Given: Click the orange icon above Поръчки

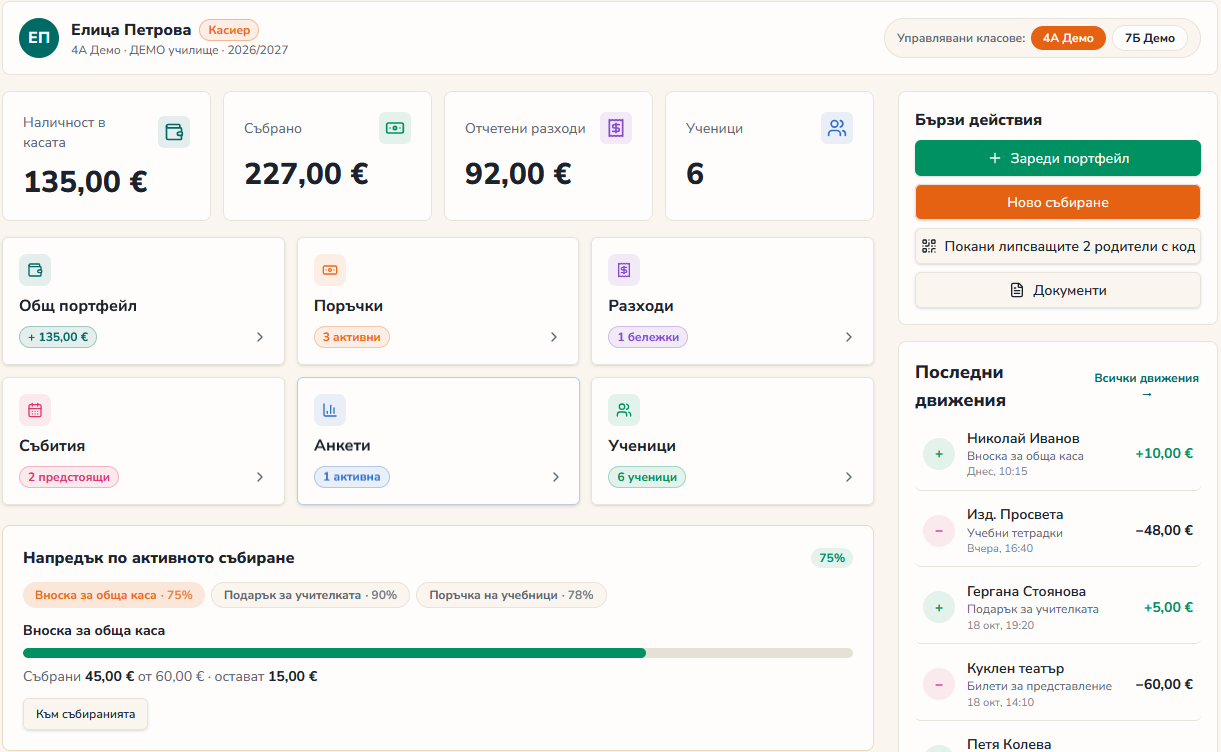Looking at the screenshot, I should point(330,270).
